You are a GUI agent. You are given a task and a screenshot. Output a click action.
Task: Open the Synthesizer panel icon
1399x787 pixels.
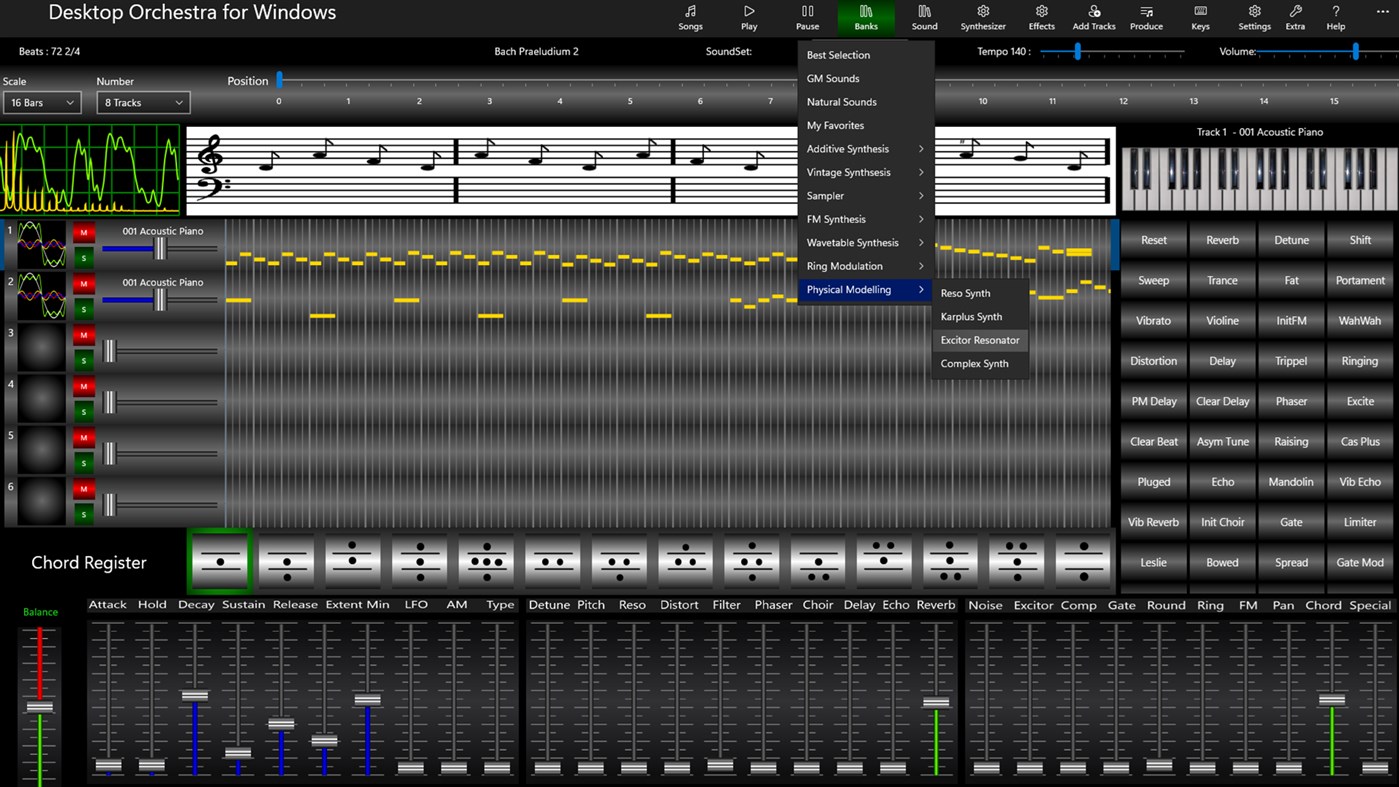(x=982, y=17)
